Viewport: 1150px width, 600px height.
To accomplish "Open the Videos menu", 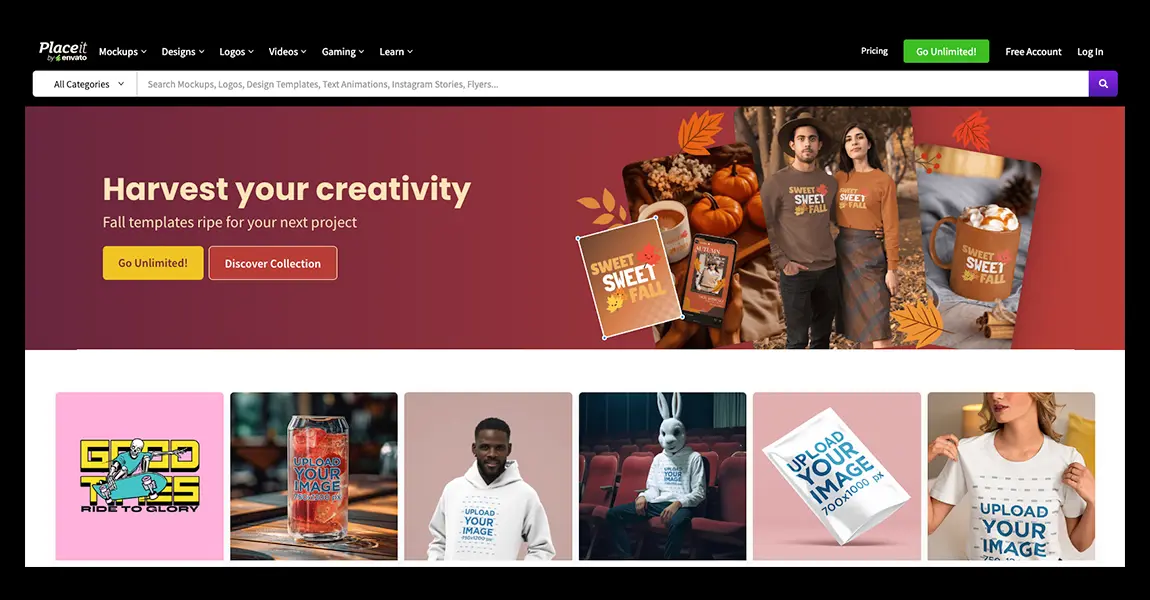I will (x=288, y=51).
